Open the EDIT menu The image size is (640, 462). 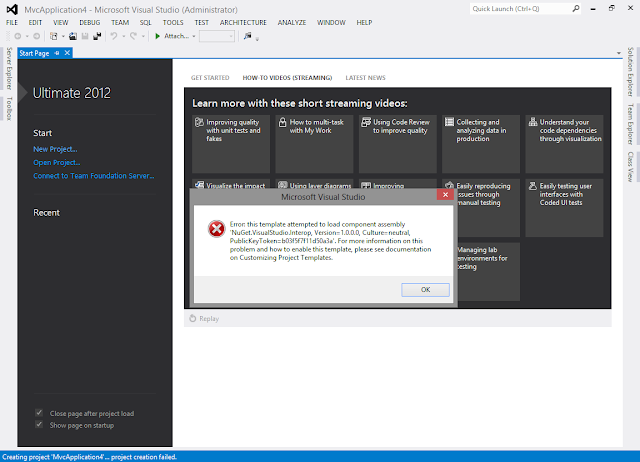click(35, 22)
